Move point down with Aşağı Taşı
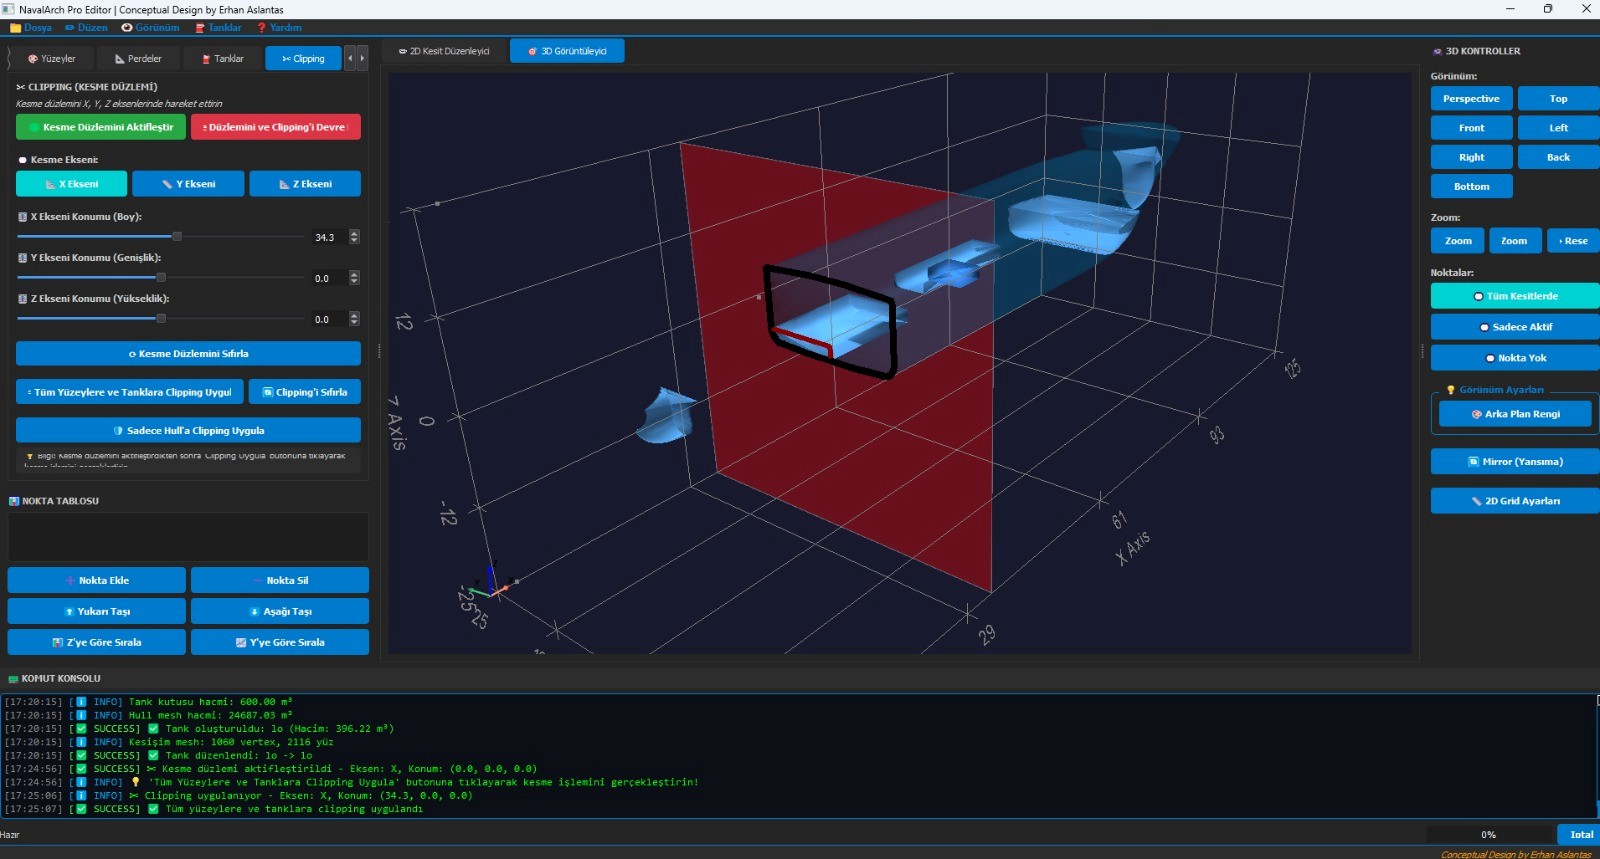This screenshot has height=859, width=1600. tap(280, 612)
